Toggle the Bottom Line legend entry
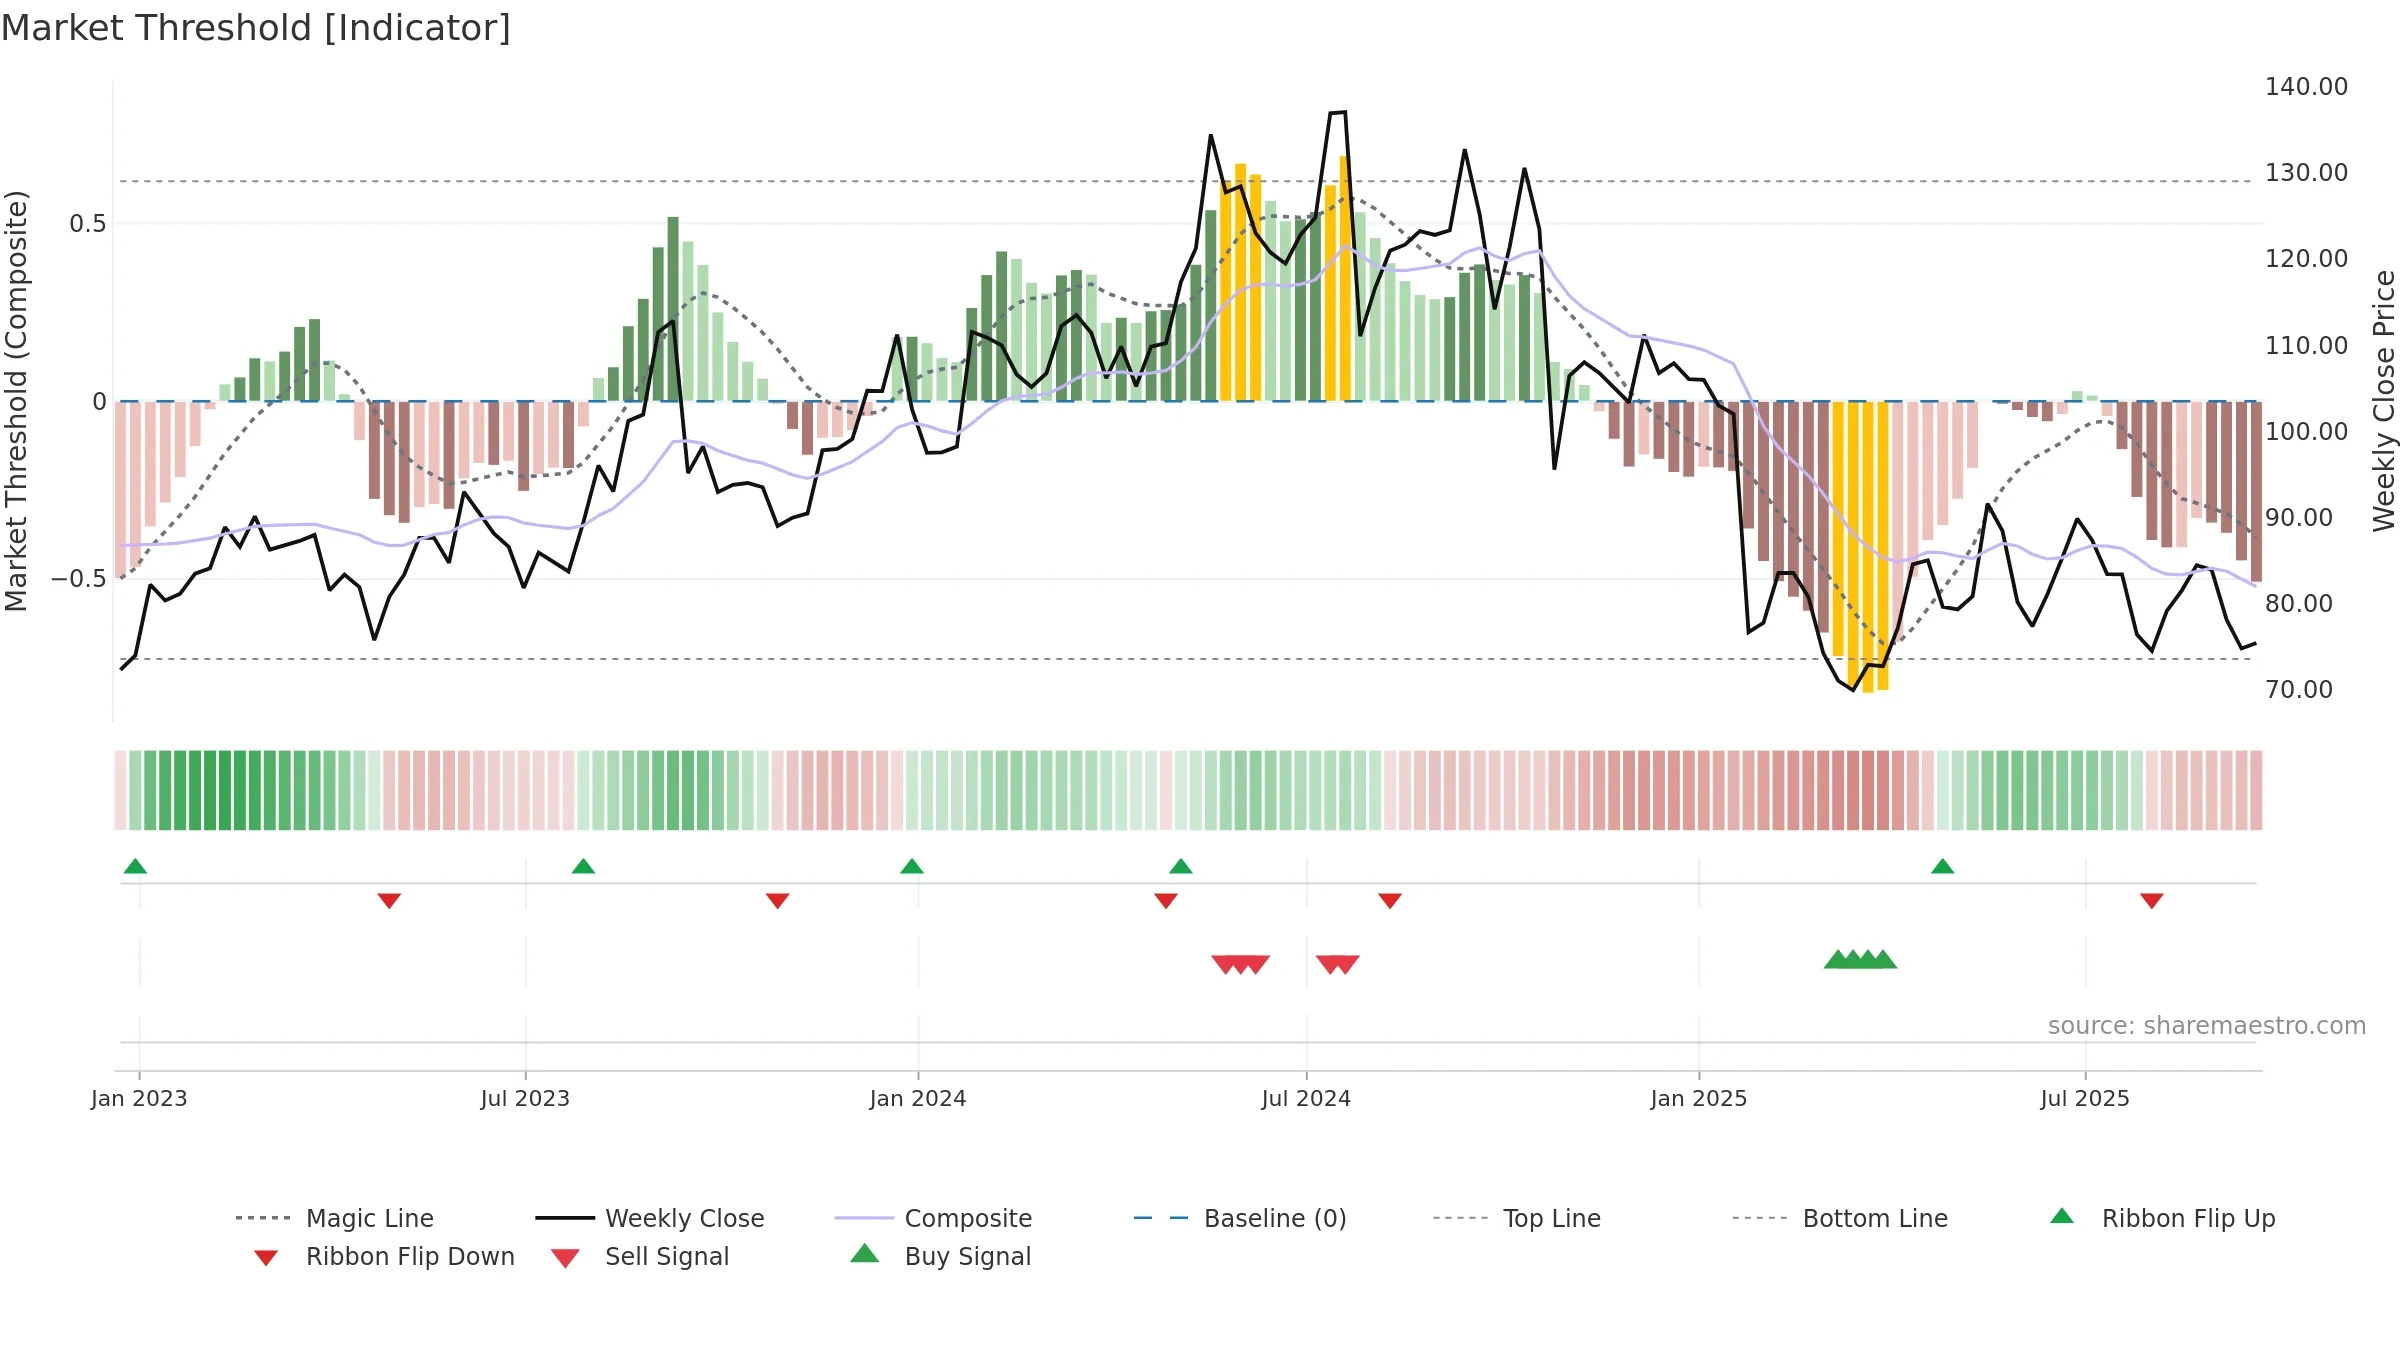The image size is (2400, 1350). [1839, 1218]
